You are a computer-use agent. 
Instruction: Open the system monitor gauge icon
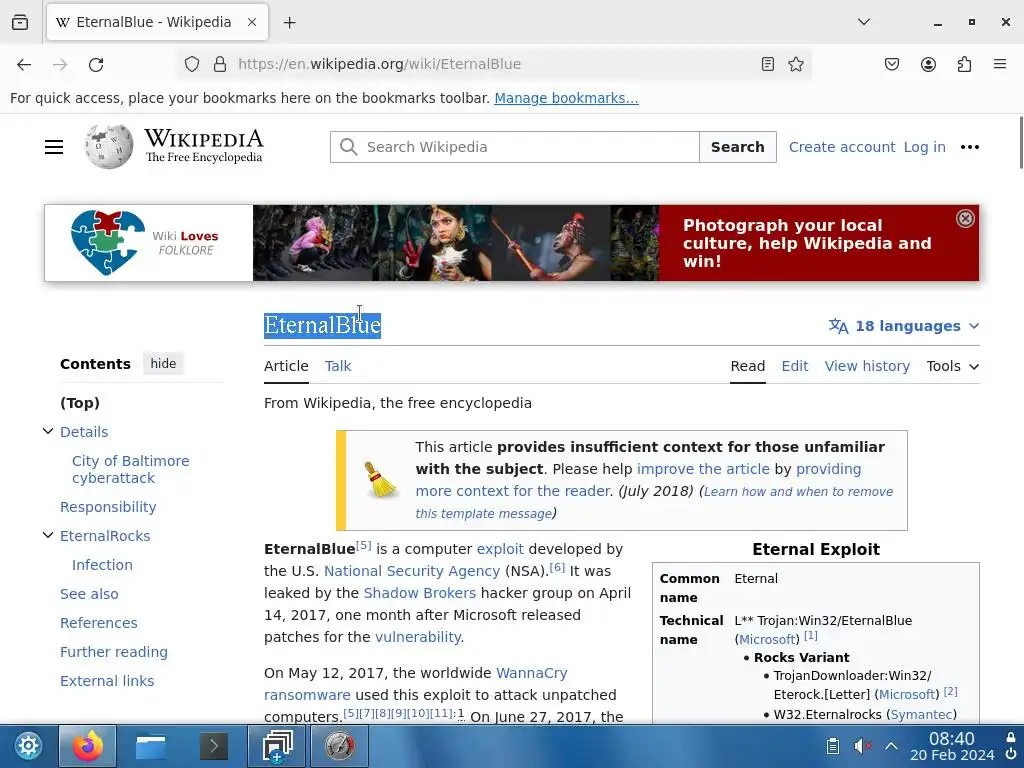(340, 746)
